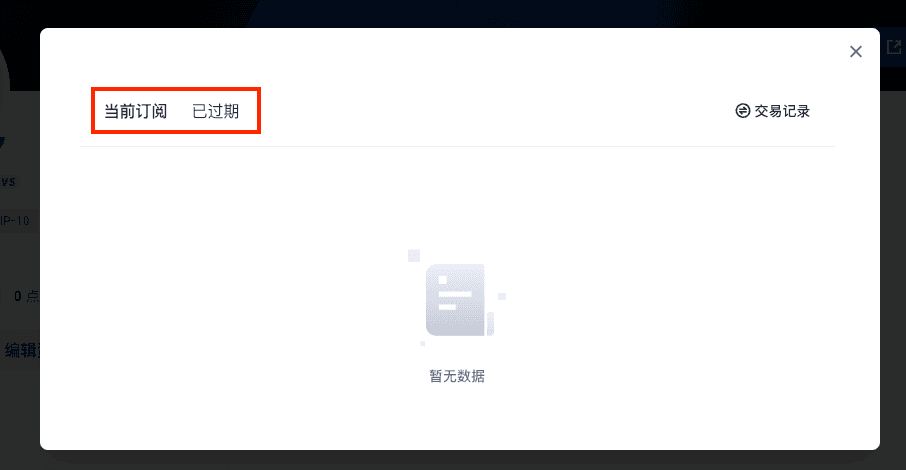906x470 pixels.
Task: Click the VIP-10 level badge
Action: [16, 220]
